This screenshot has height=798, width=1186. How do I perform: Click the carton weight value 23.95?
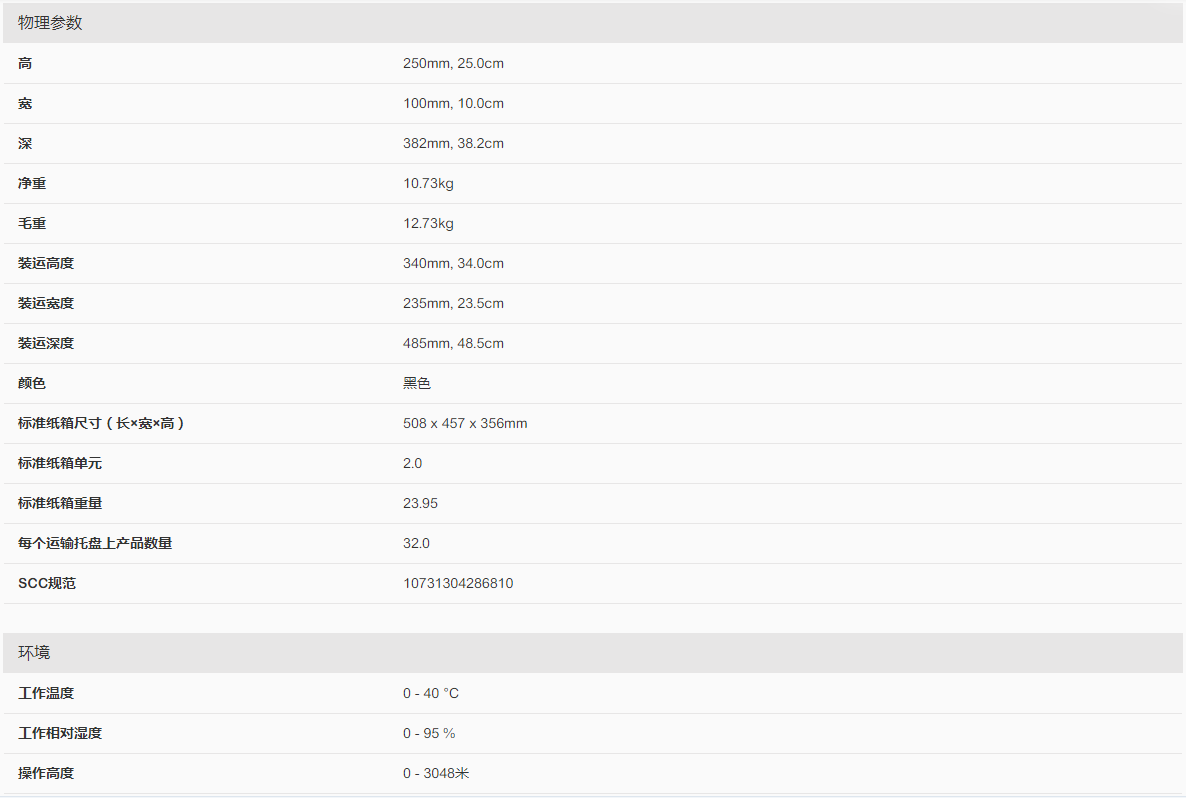[x=420, y=504]
